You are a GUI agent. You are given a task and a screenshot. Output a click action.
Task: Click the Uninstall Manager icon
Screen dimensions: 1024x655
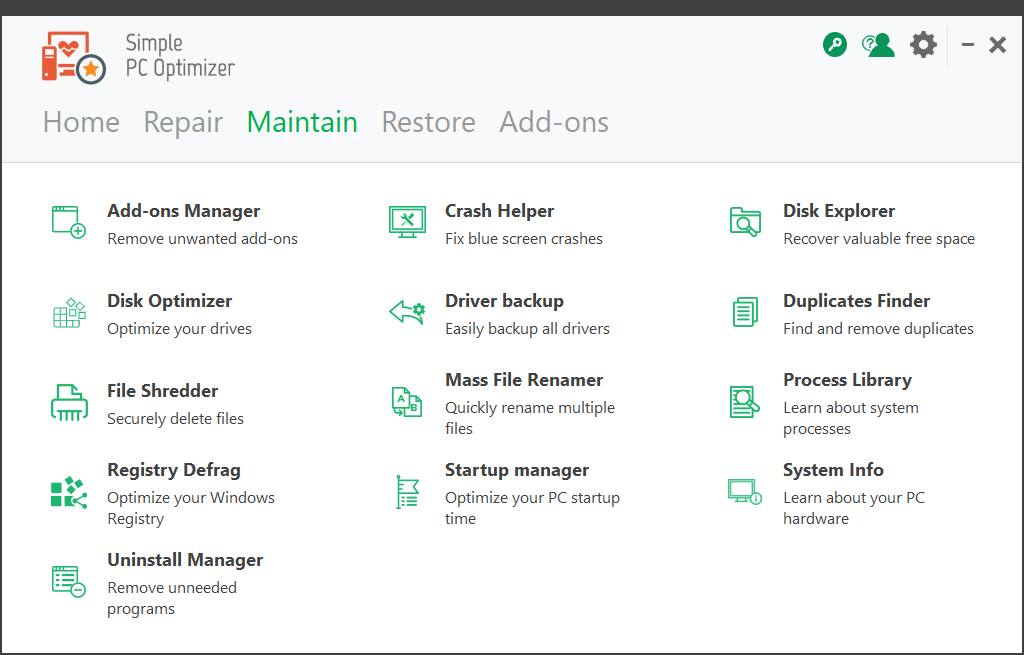tap(68, 582)
